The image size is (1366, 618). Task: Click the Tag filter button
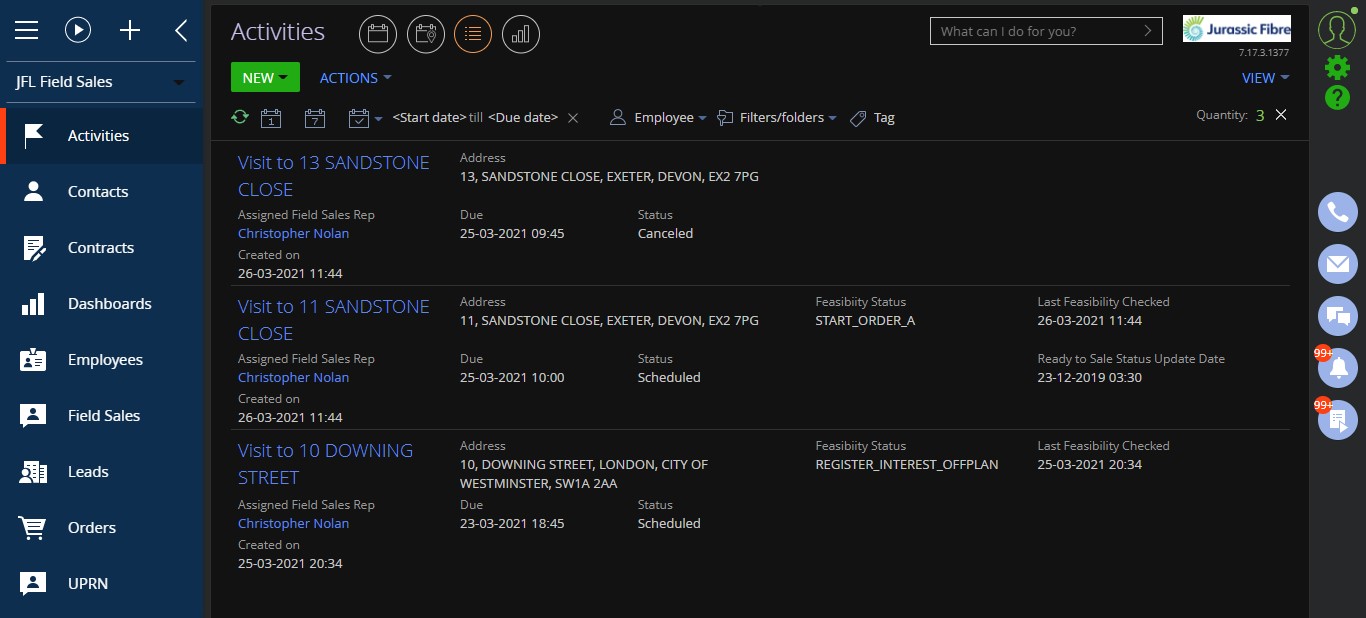[x=872, y=117]
